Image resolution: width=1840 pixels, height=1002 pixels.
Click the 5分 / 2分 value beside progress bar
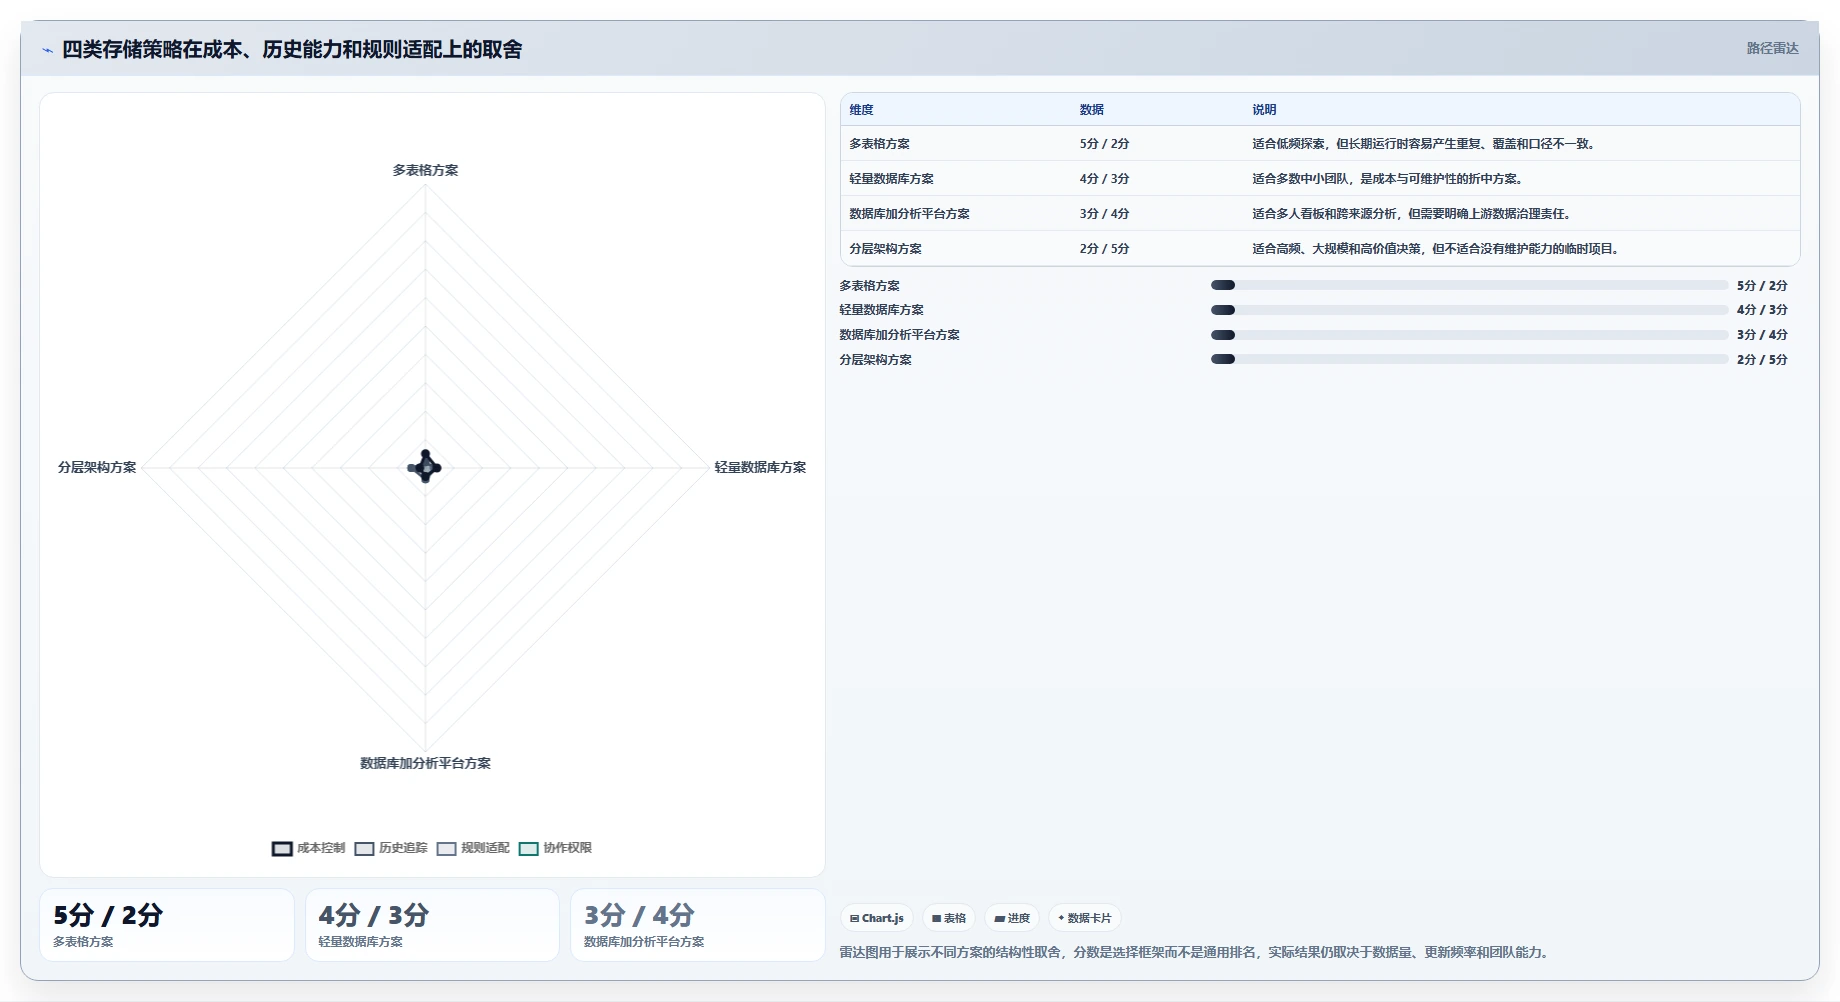(x=1762, y=286)
